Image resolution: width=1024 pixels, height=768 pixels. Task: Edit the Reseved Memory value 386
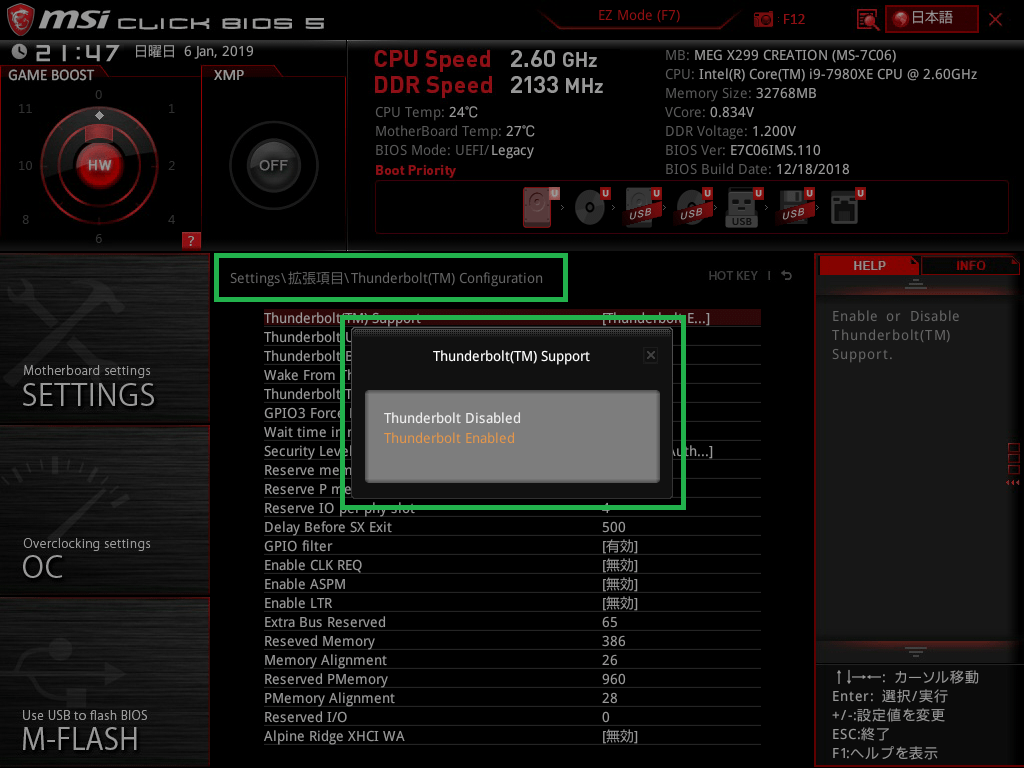click(614, 641)
